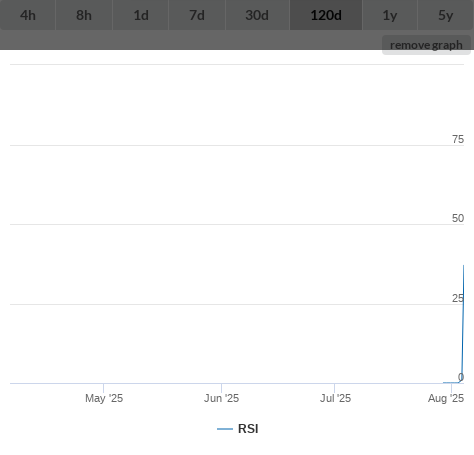The image size is (474, 455).
Task: Toggle the RSI legend series
Action: coord(238,429)
